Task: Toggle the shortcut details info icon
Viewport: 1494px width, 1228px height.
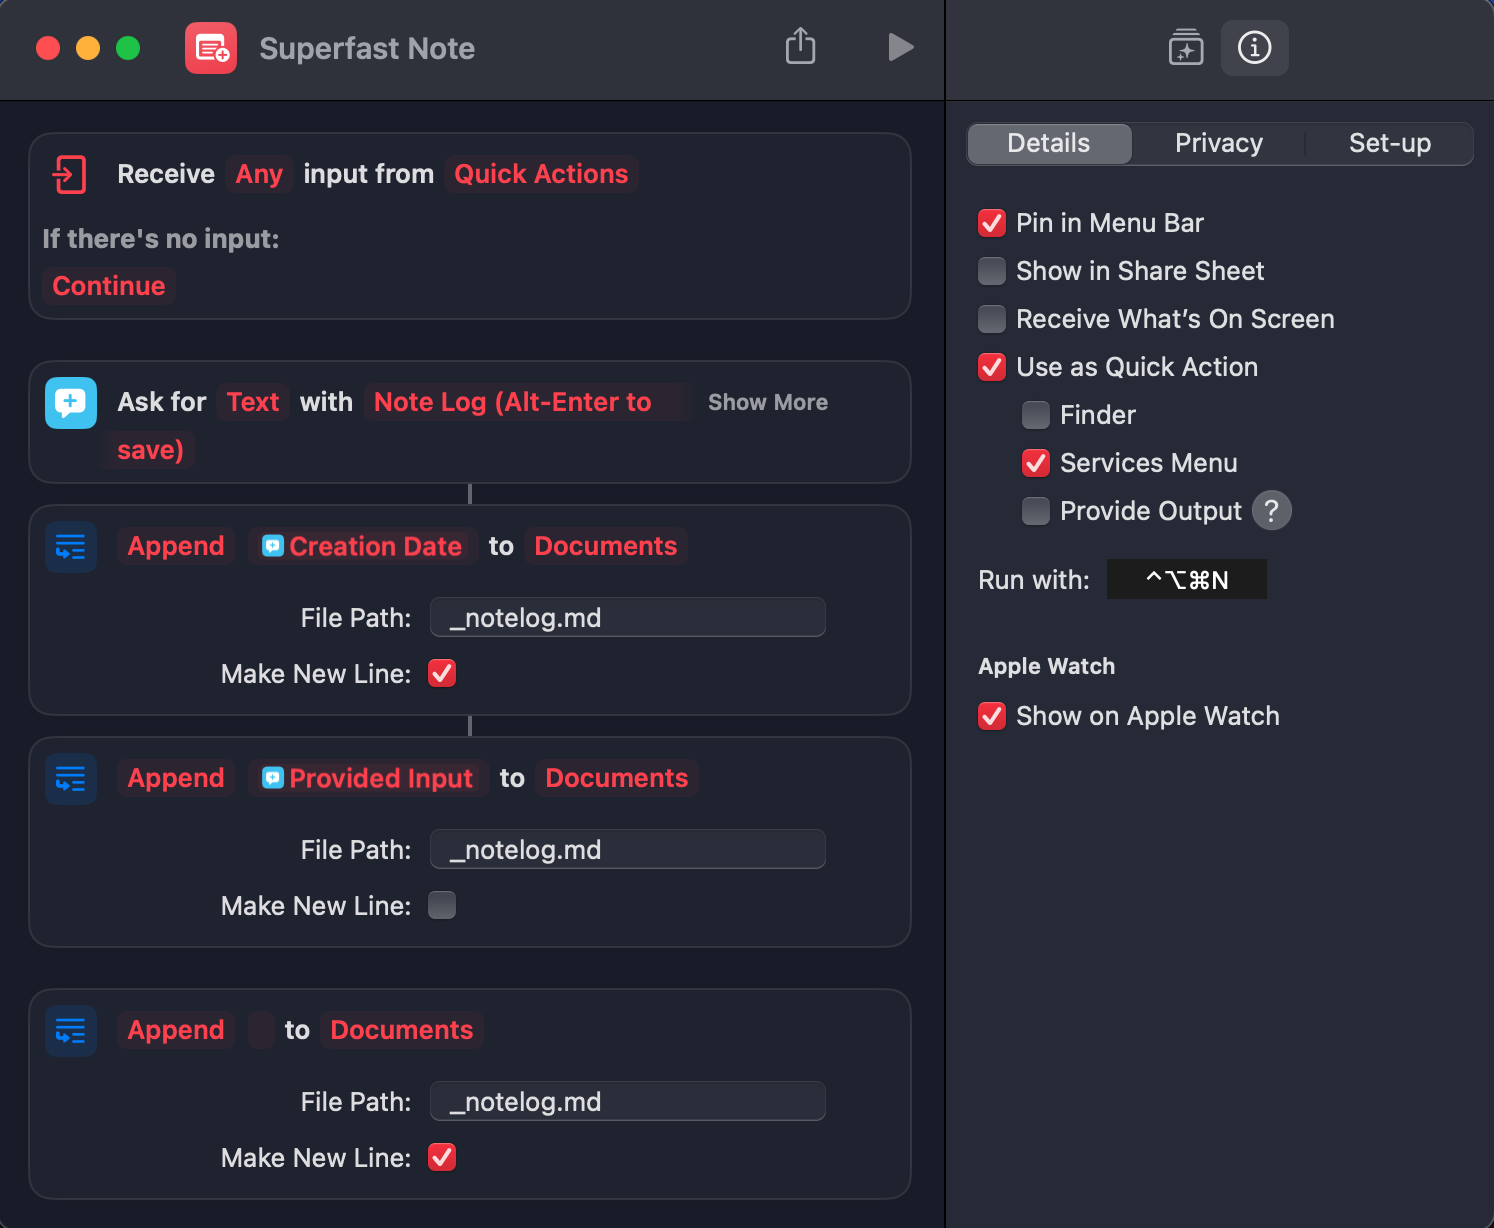Action: point(1254,47)
